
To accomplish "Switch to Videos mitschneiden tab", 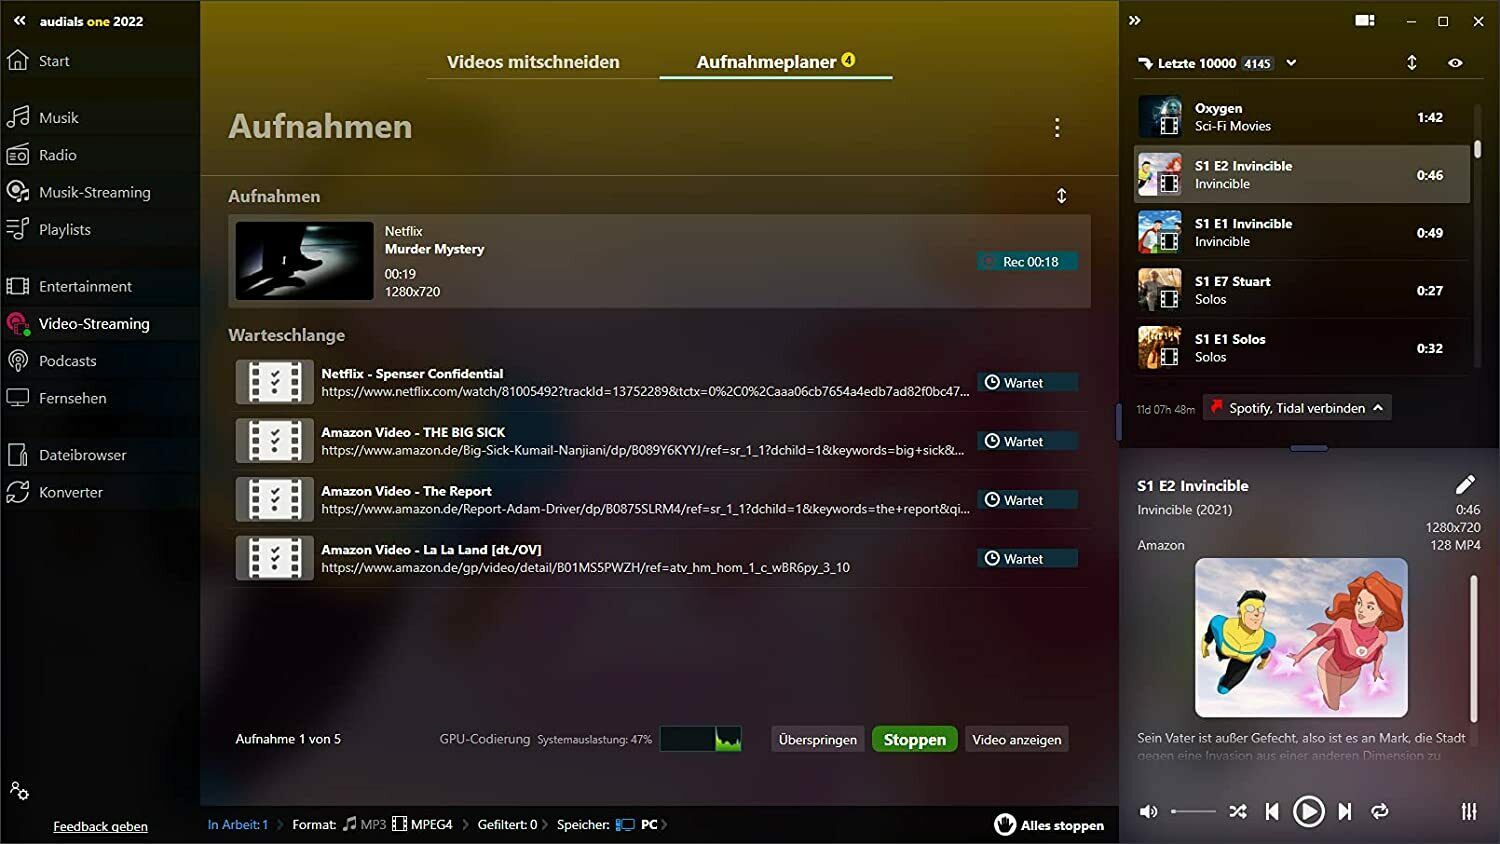I will click(533, 62).
